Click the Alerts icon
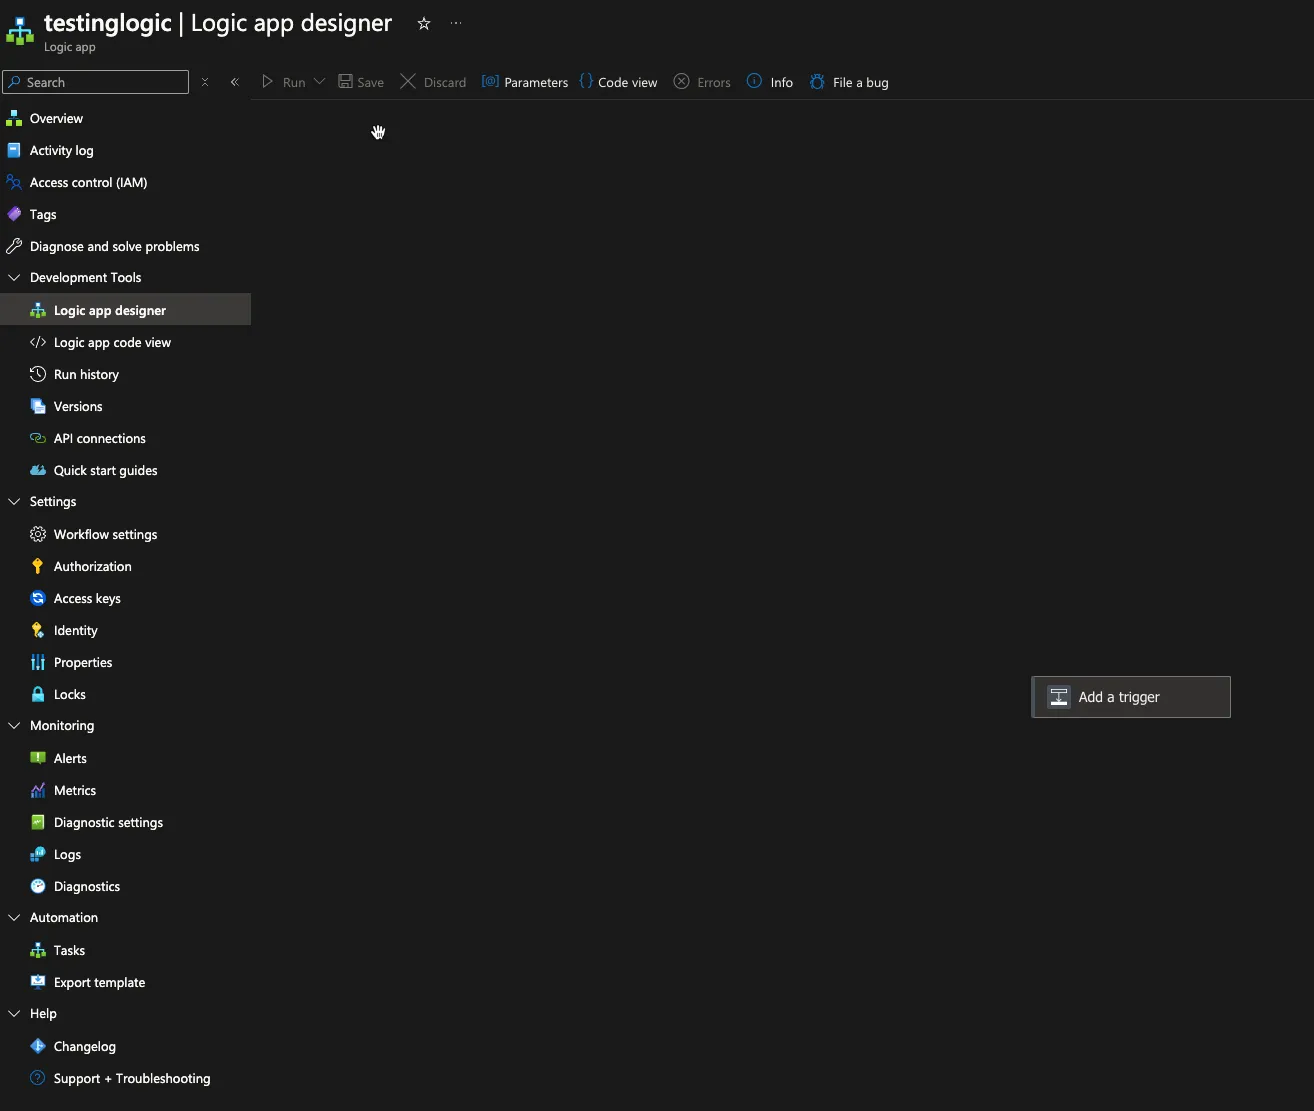 pyautogui.click(x=38, y=759)
